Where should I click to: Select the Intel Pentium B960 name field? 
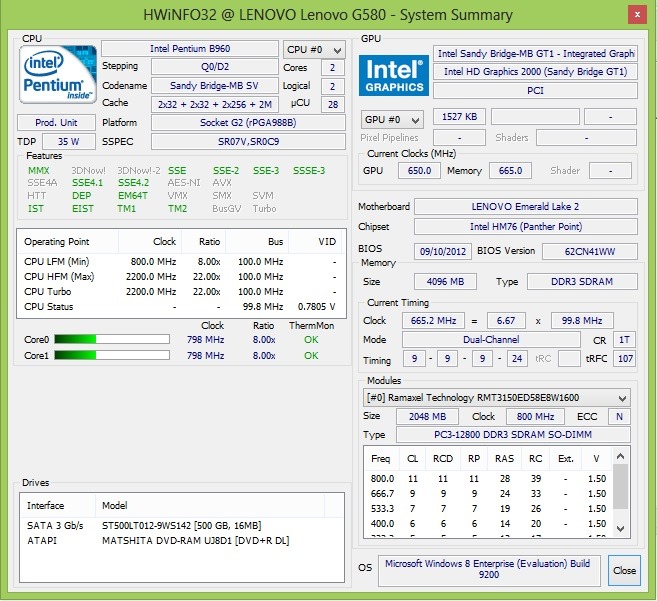coord(190,49)
